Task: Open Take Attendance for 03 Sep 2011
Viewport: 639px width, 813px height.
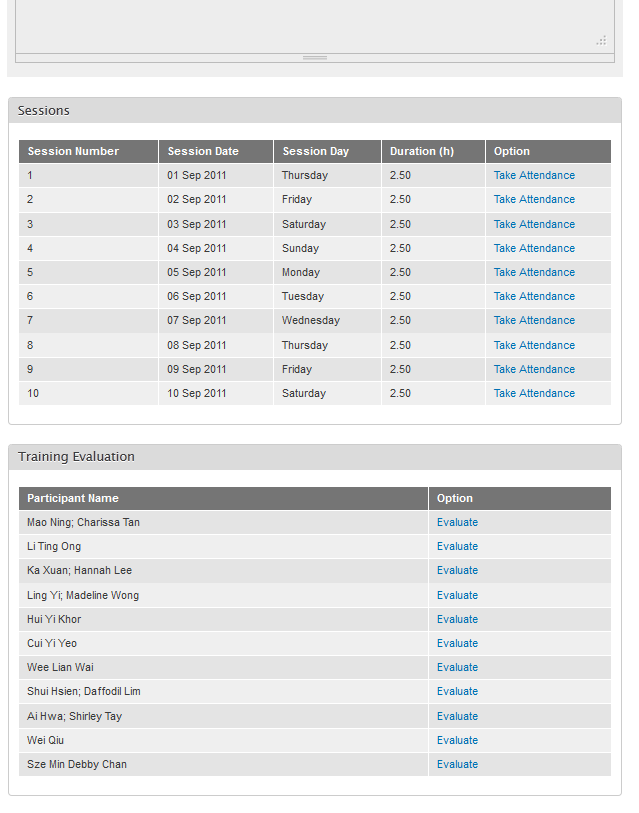Action: tap(534, 224)
